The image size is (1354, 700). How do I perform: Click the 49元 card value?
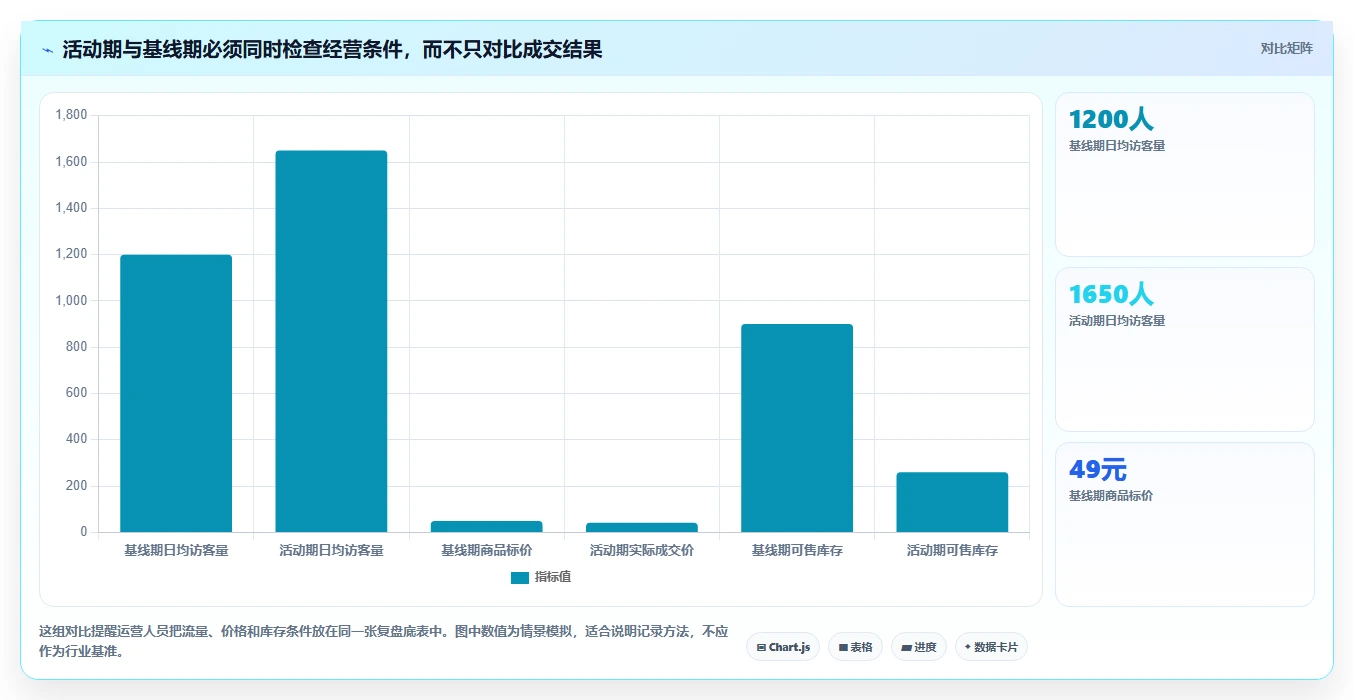point(1098,470)
